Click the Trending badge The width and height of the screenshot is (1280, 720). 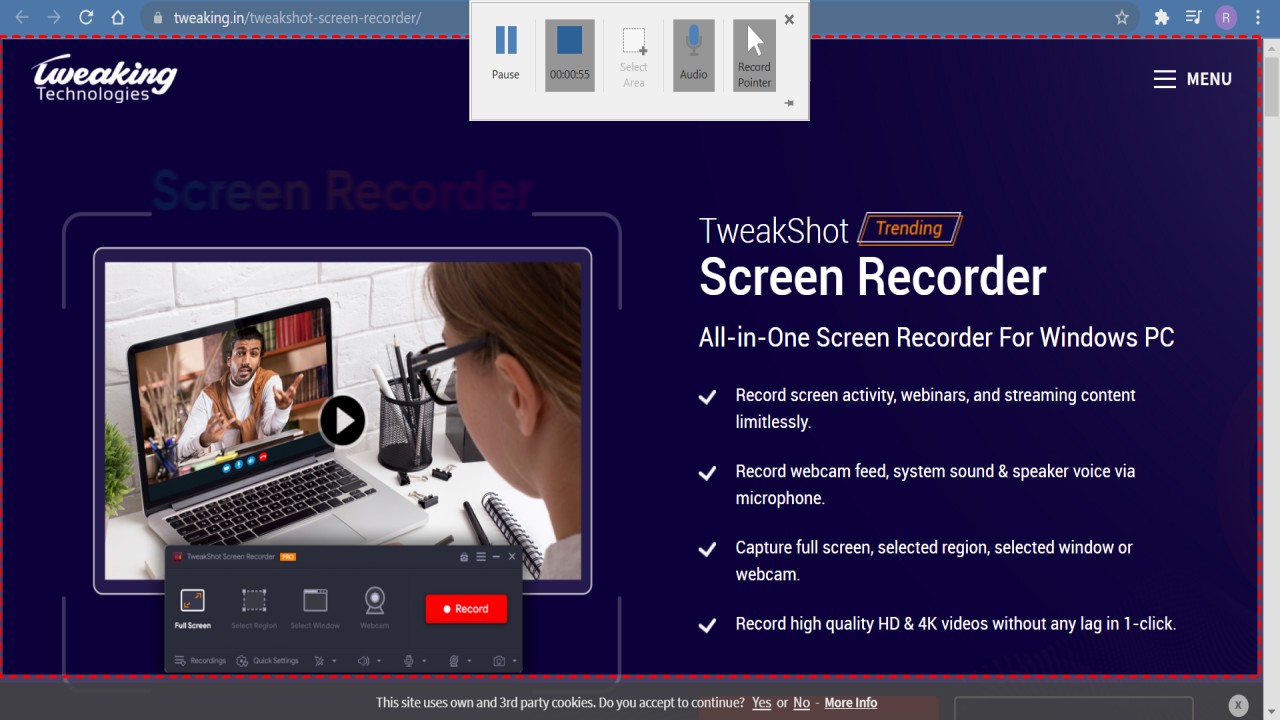click(909, 229)
